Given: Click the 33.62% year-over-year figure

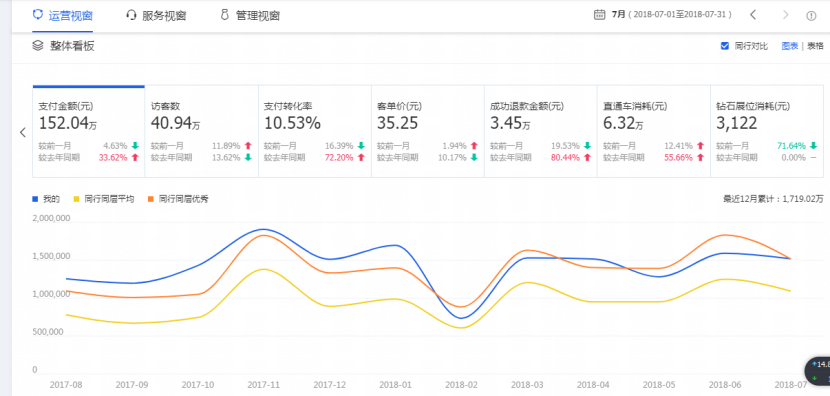Looking at the screenshot, I should 113,157.
